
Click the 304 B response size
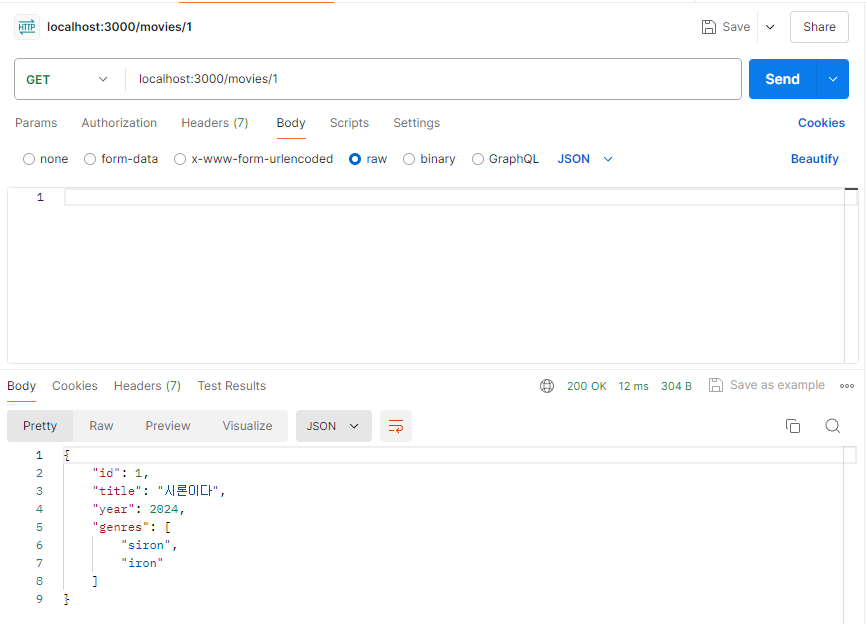click(x=676, y=386)
